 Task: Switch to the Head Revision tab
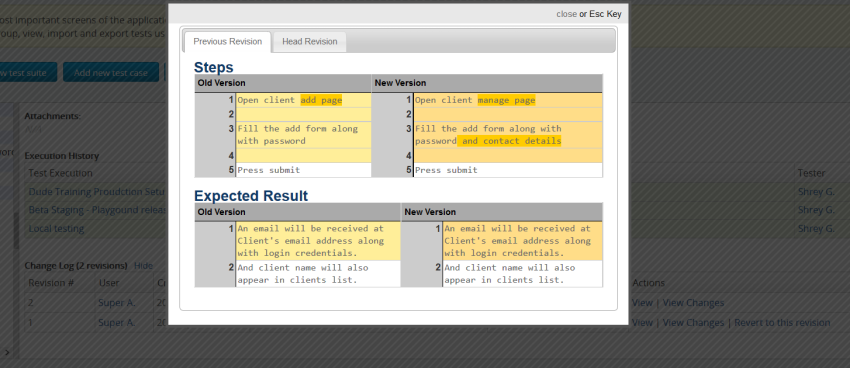(x=310, y=42)
